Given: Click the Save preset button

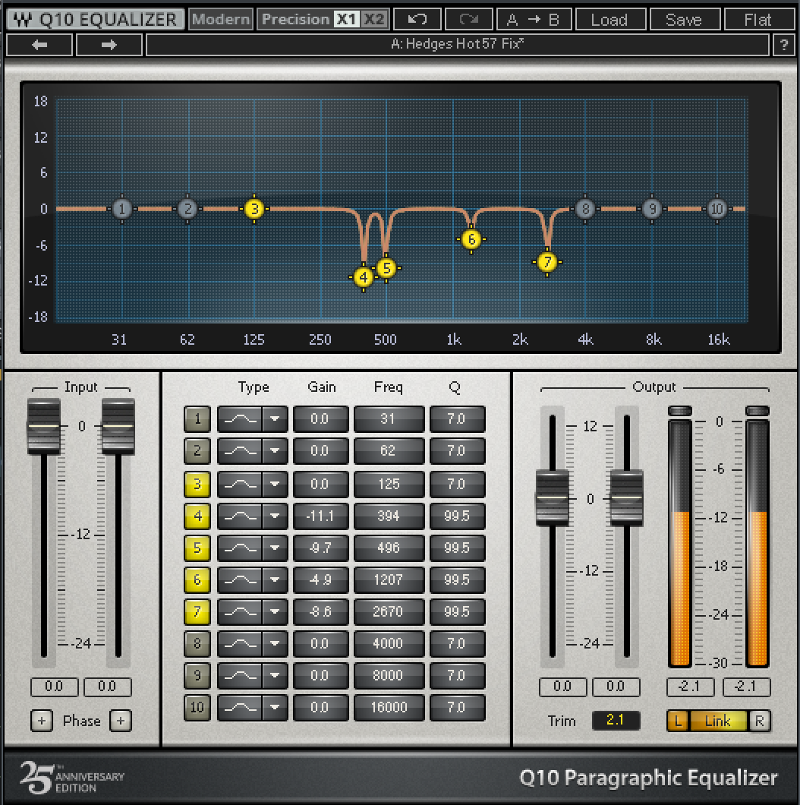Looking at the screenshot, I should pyautogui.click(x=683, y=20).
